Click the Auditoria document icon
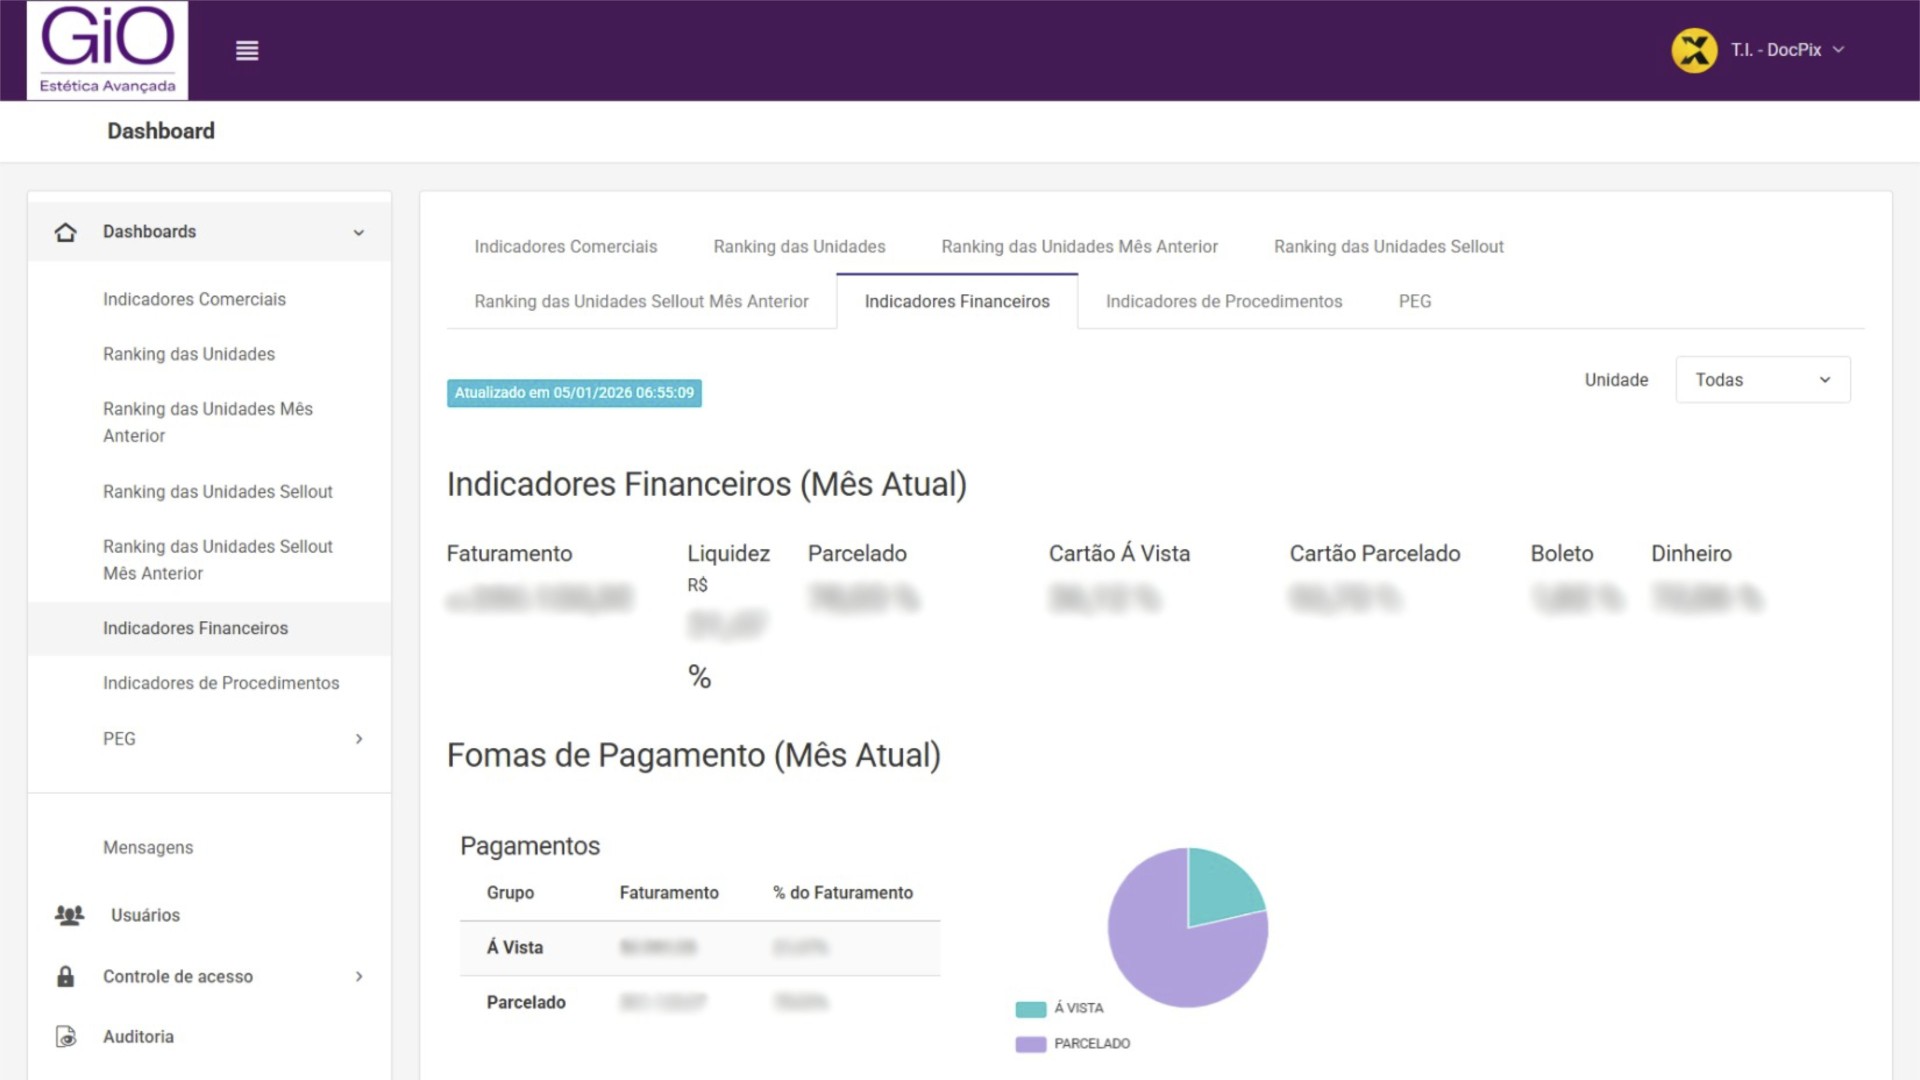Viewport: 1920px width, 1080px height. [x=66, y=1037]
